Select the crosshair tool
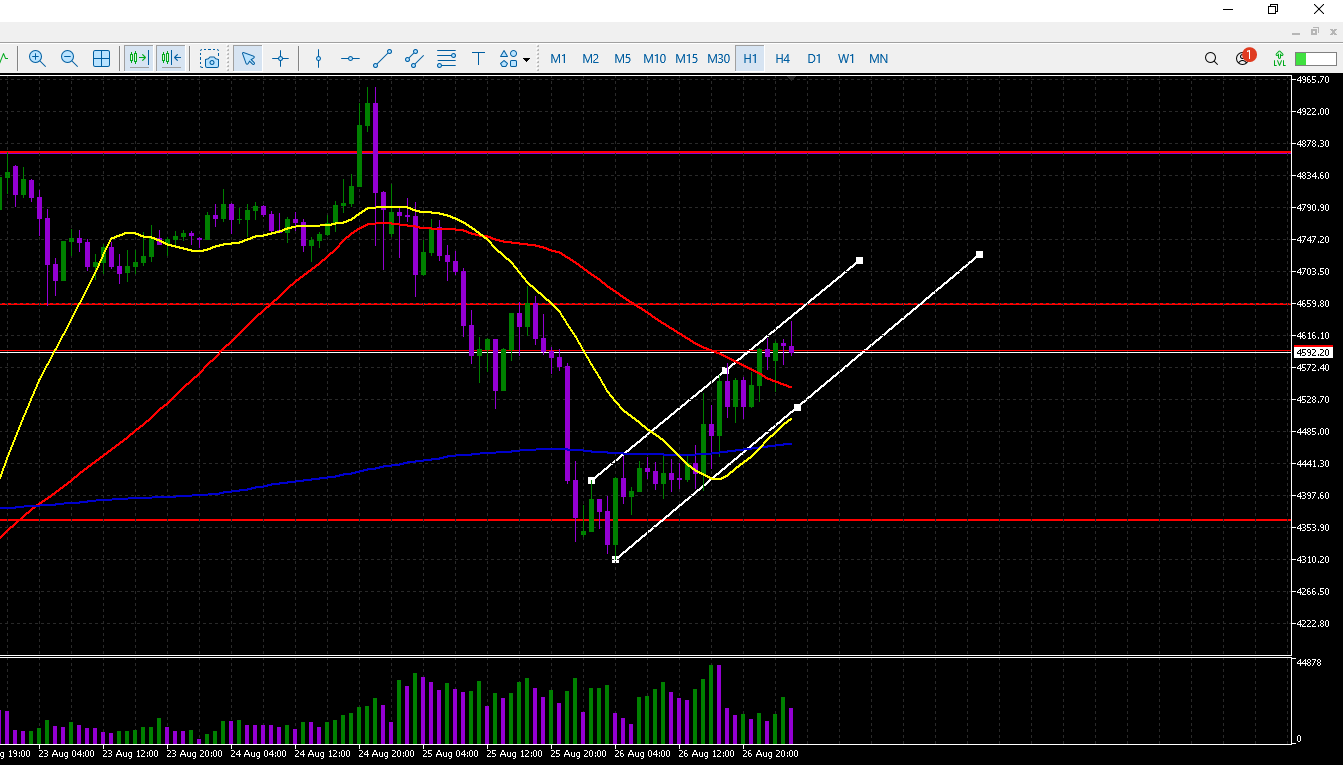The height and width of the screenshot is (765, 1343). click(280, 59)
